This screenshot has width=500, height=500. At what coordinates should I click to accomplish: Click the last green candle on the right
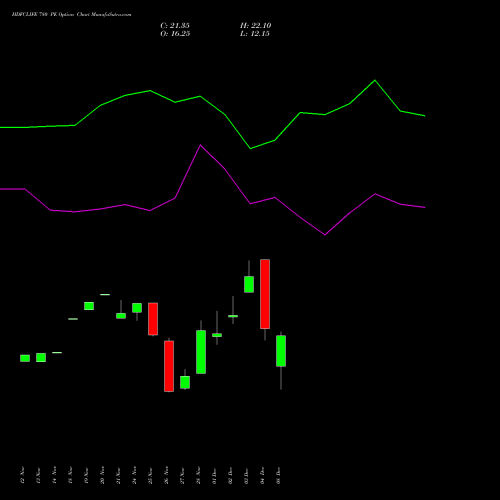click(x=281, y=351)
